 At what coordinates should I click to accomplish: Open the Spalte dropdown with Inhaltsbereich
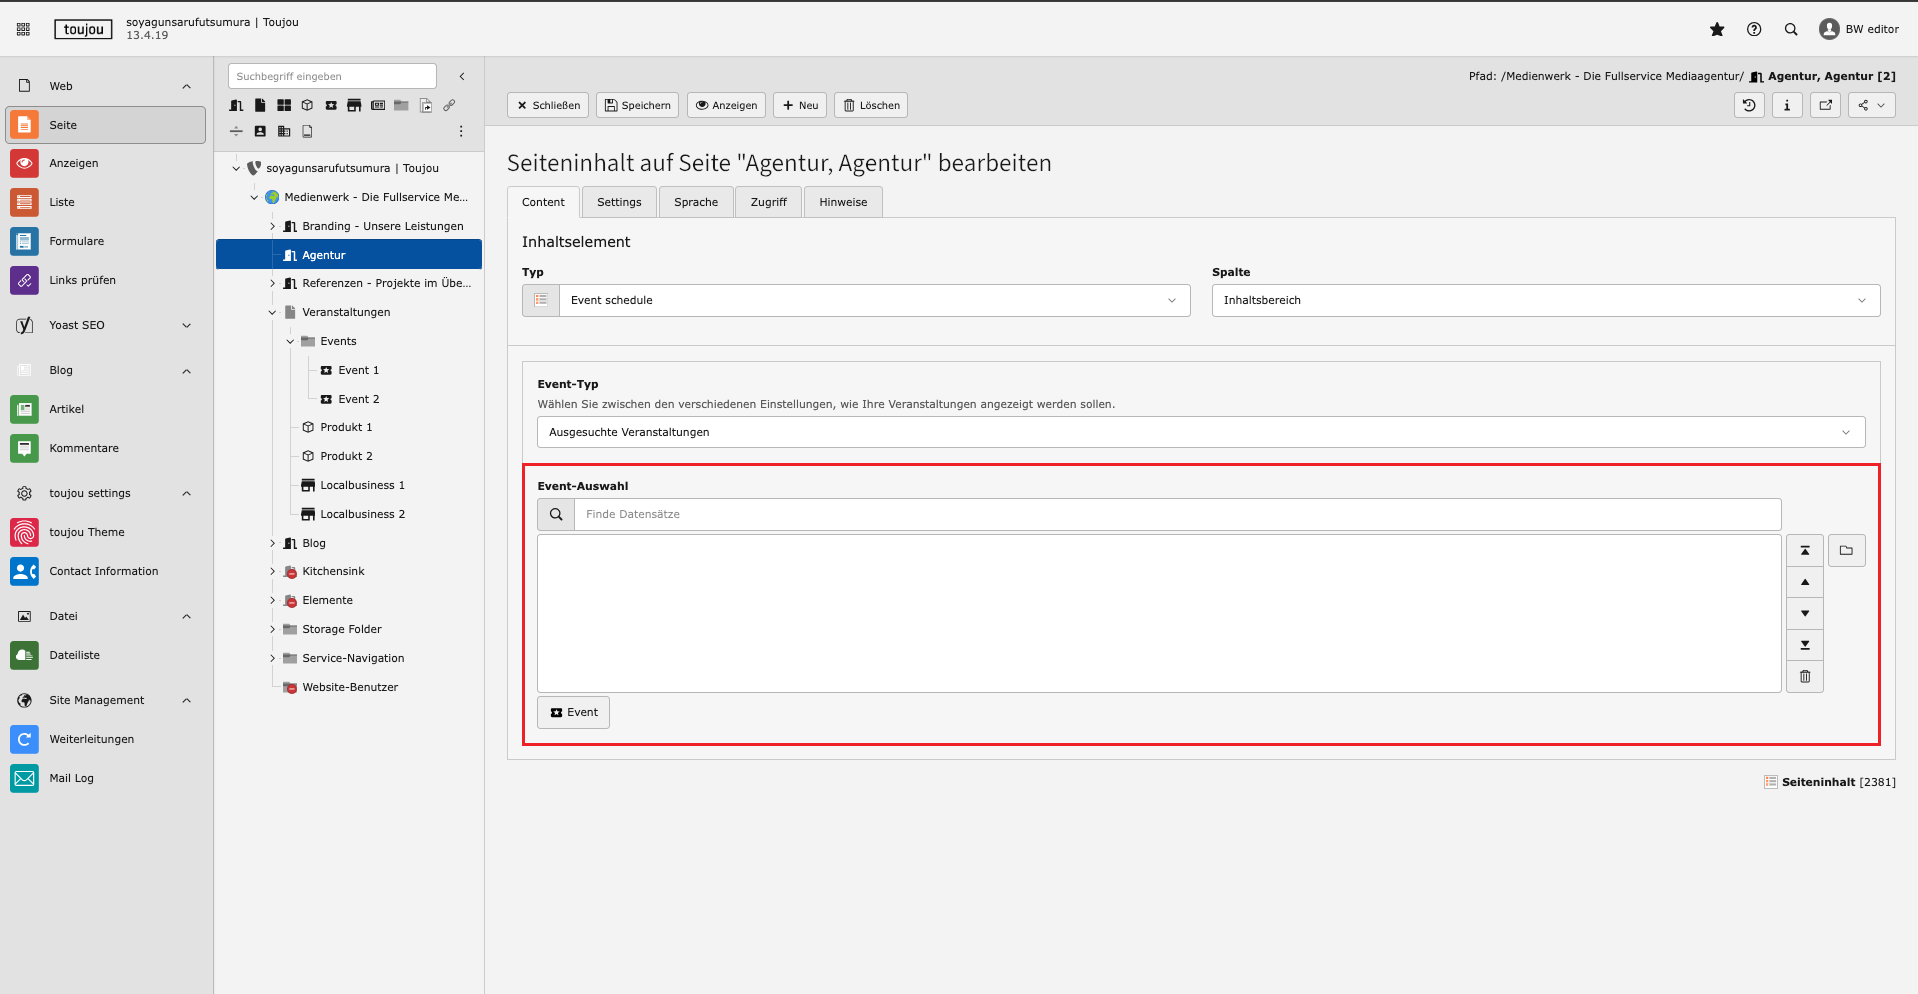1545,301
